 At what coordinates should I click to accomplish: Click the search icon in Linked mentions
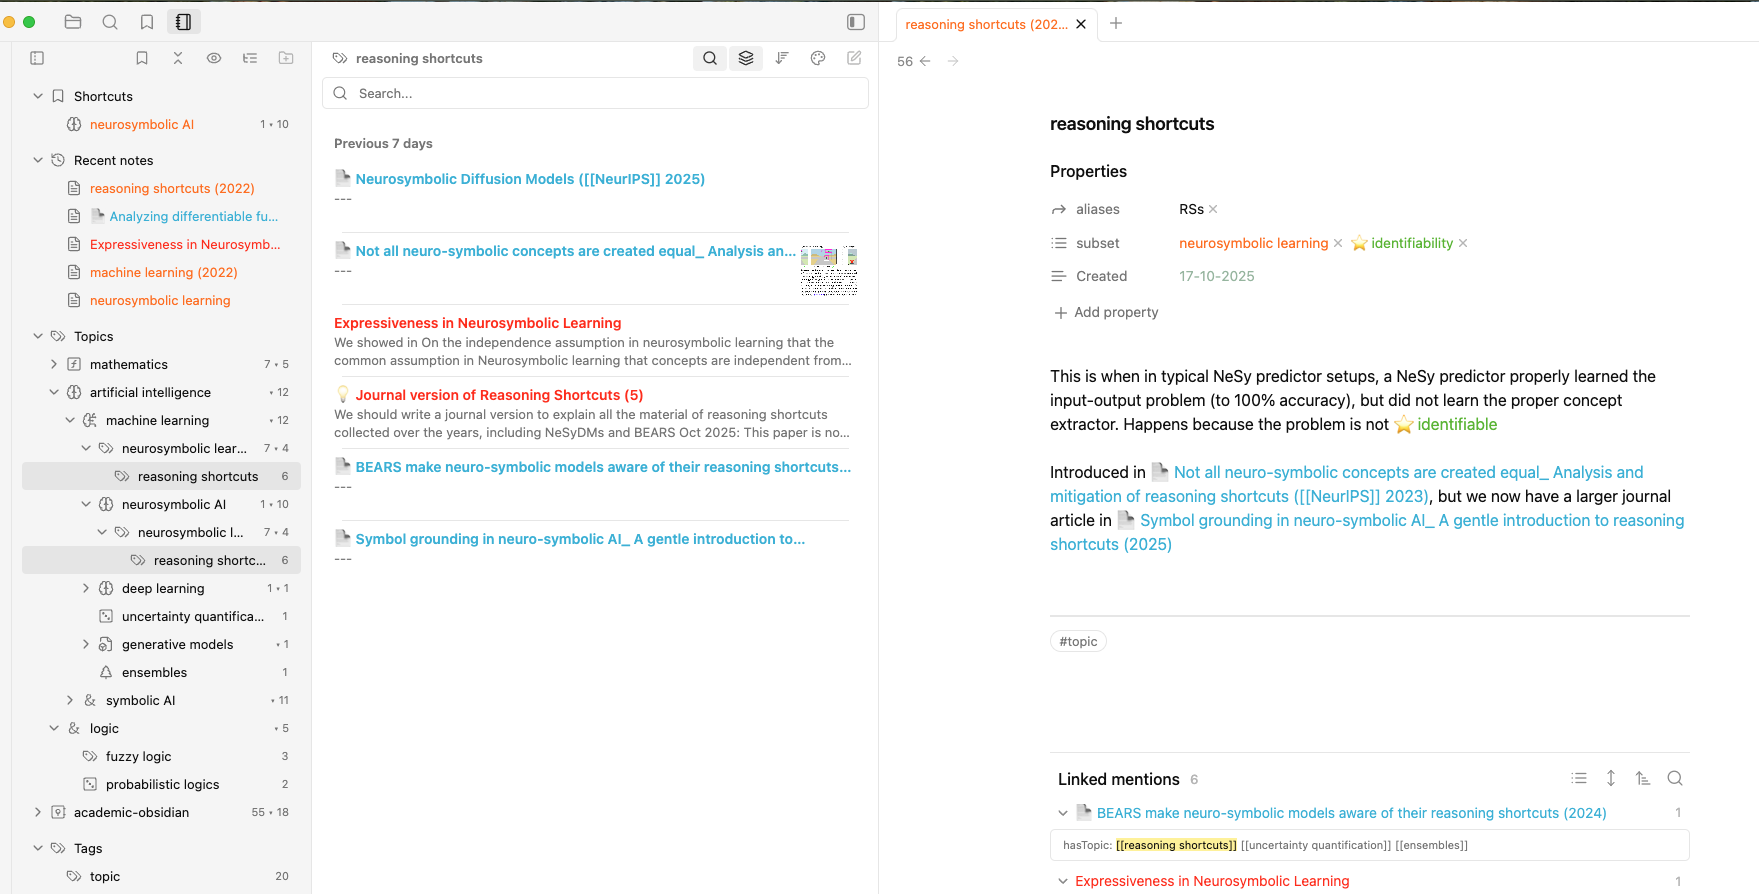(1675, 778)
